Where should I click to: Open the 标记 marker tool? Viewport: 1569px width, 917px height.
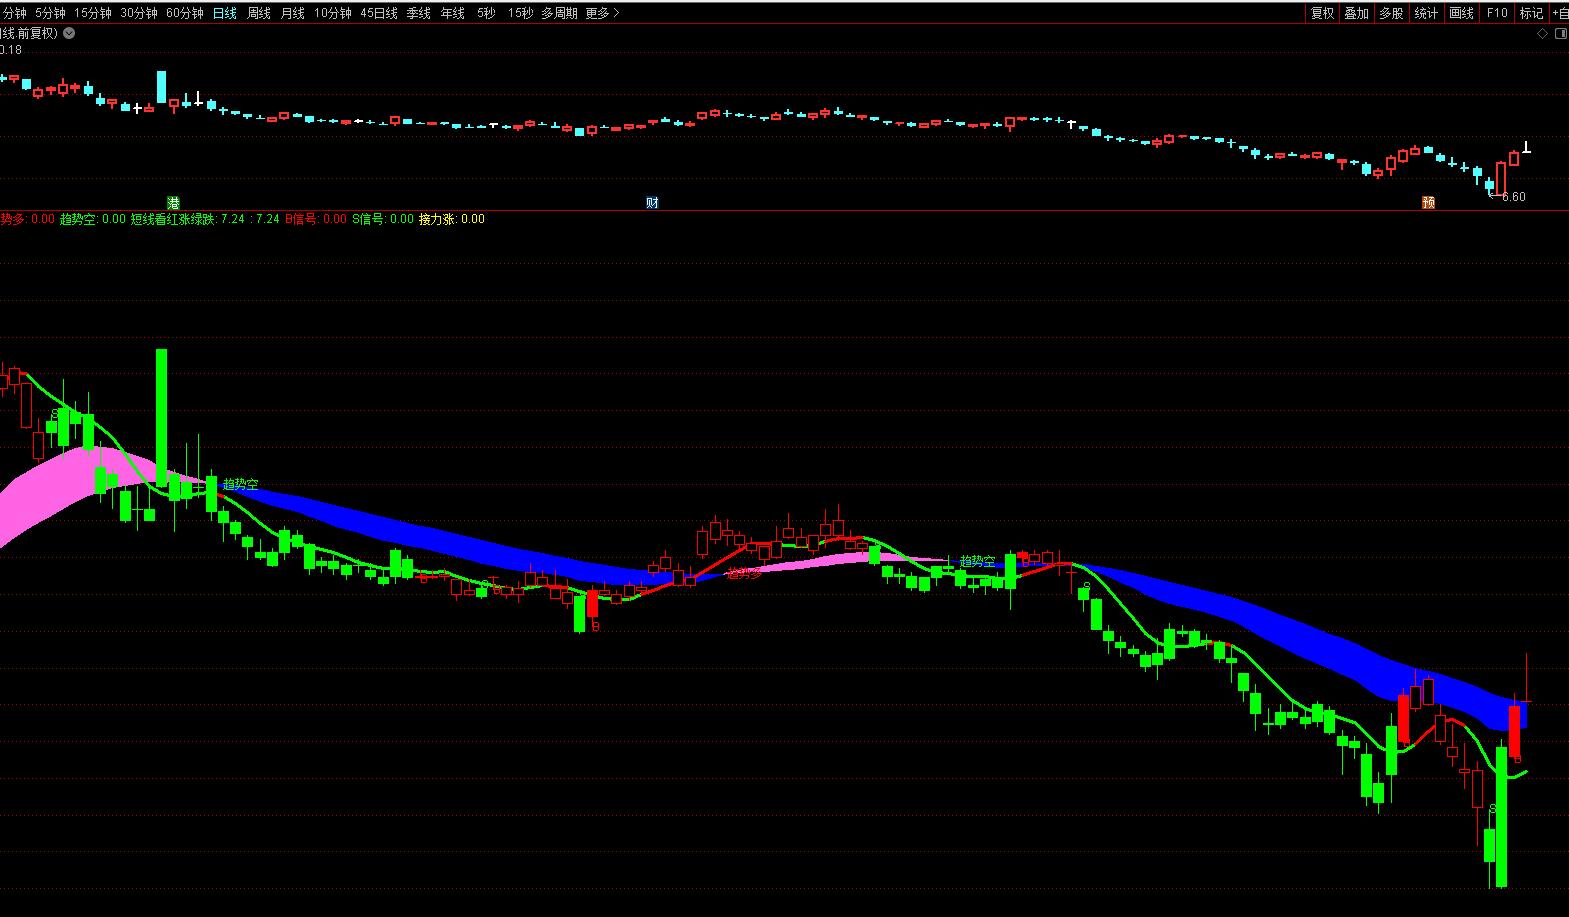click(x=1530, y=13)
